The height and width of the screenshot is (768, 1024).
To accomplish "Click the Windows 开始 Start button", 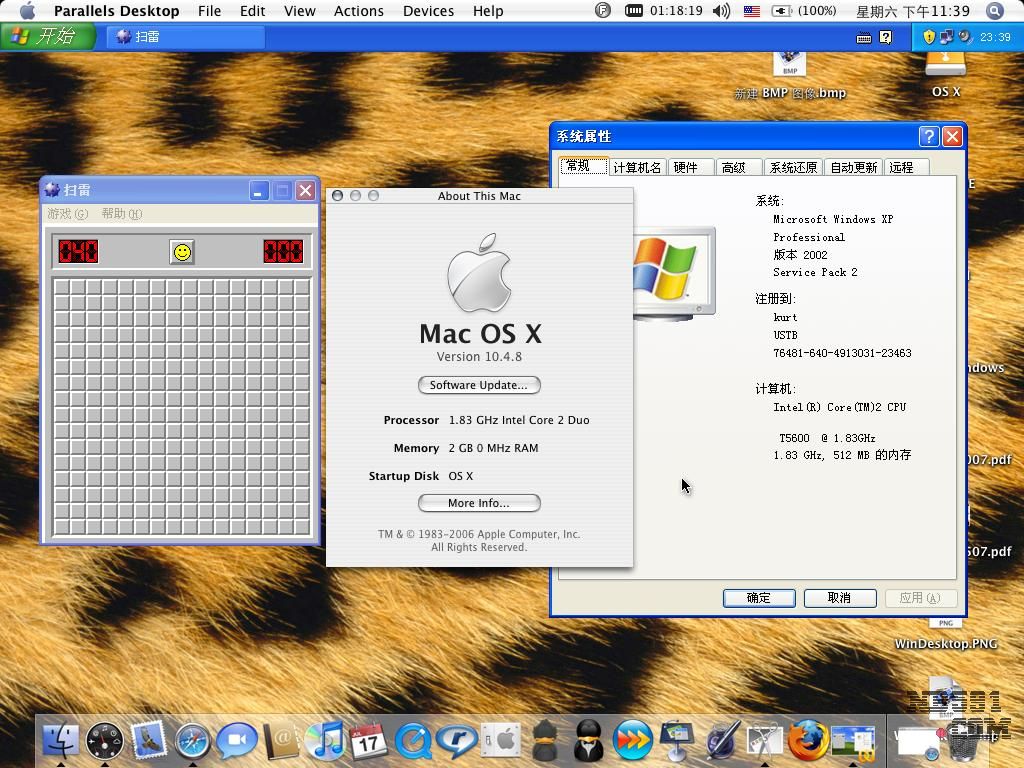I will [47, 37].
